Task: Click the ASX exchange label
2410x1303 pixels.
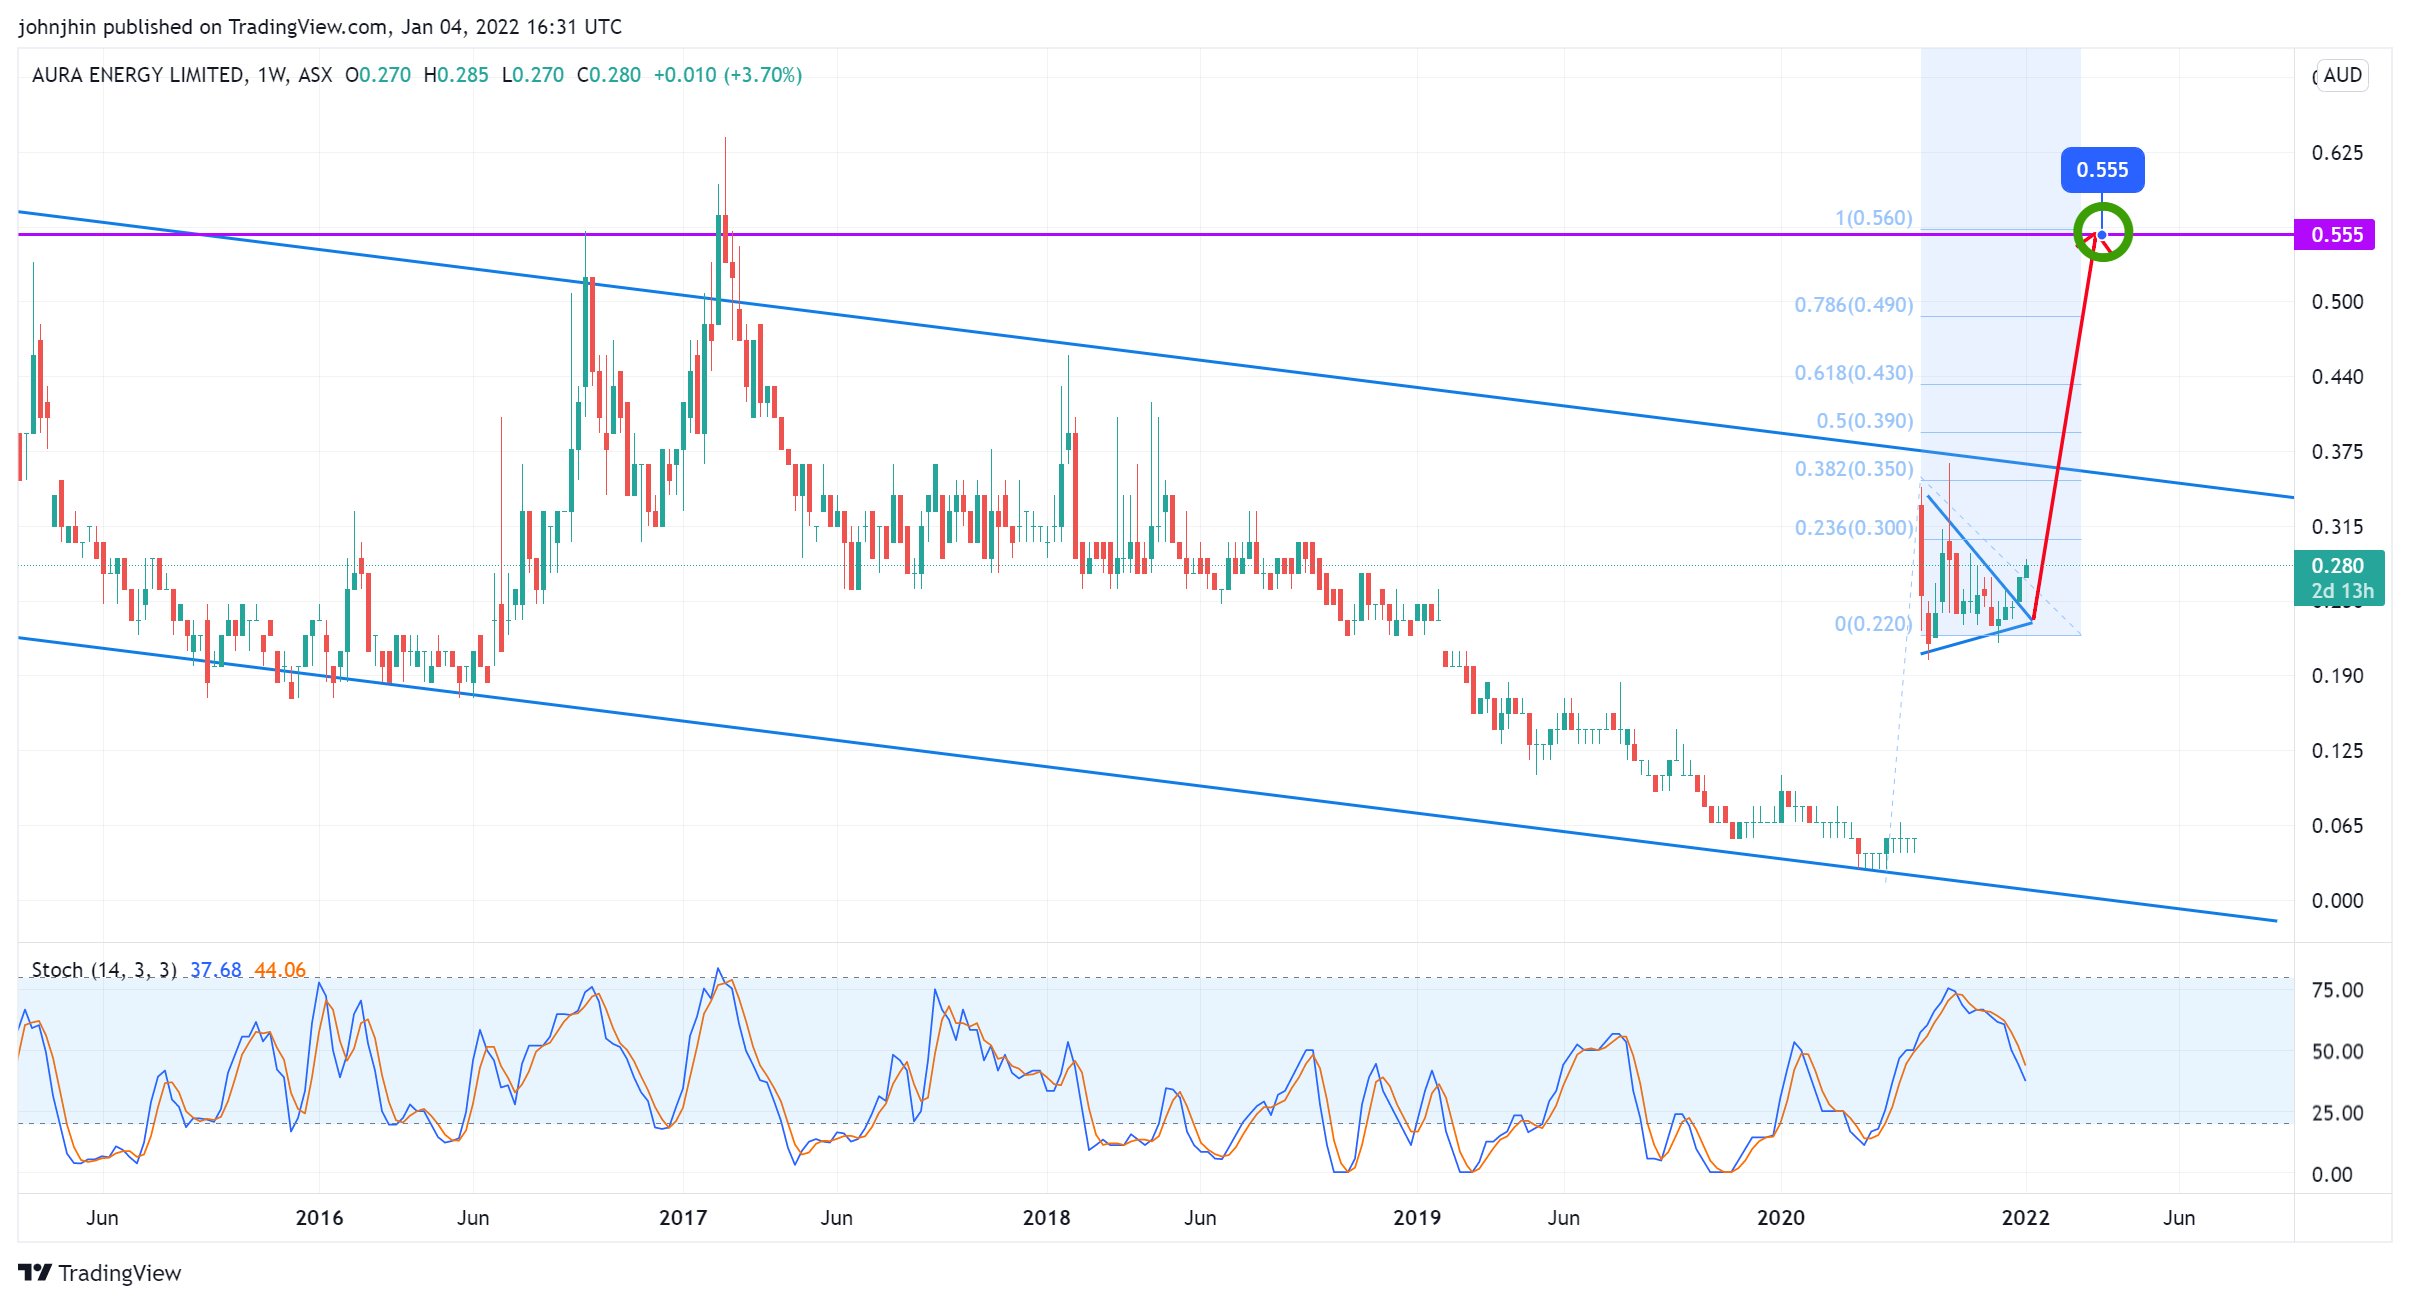Action: pyautogui.click(x=315, y=75)
